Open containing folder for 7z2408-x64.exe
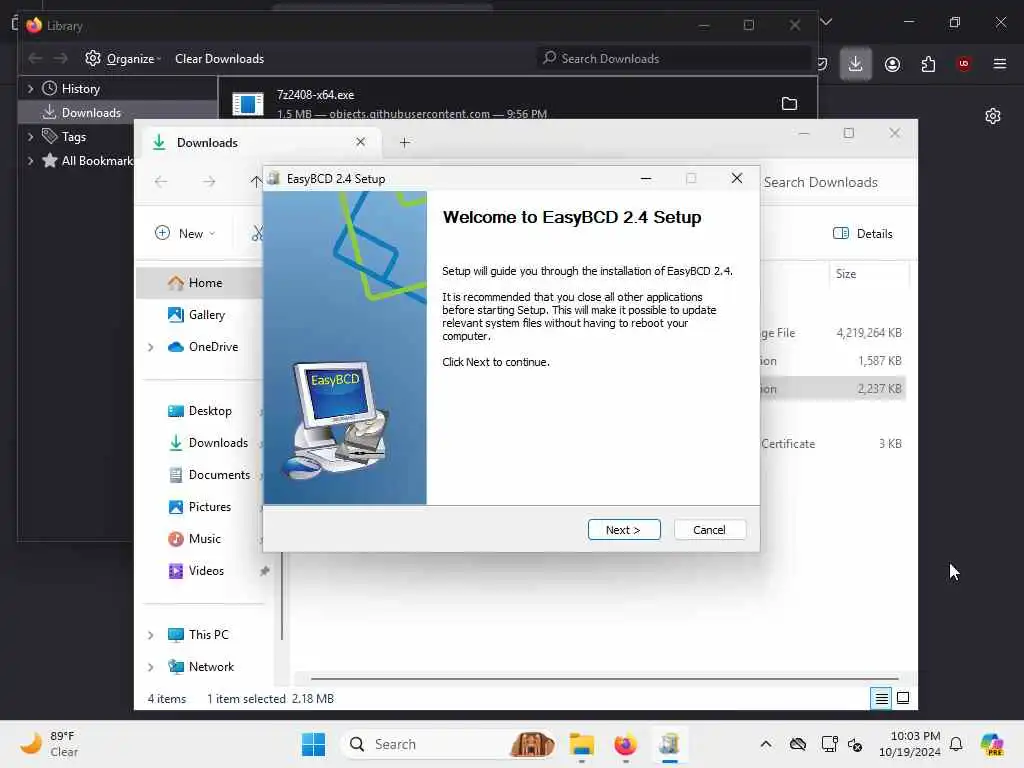This screenshot has width=1024, height=768. [790, 103]
